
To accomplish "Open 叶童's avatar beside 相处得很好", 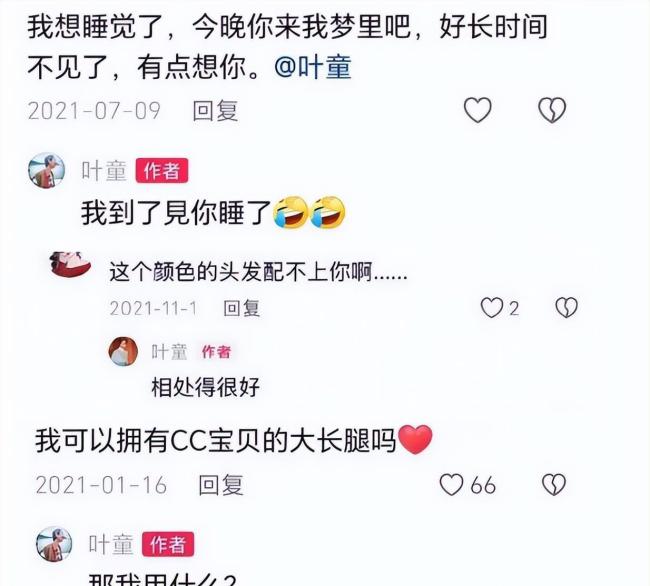I will pyautogui.click(x=123, y=351).
